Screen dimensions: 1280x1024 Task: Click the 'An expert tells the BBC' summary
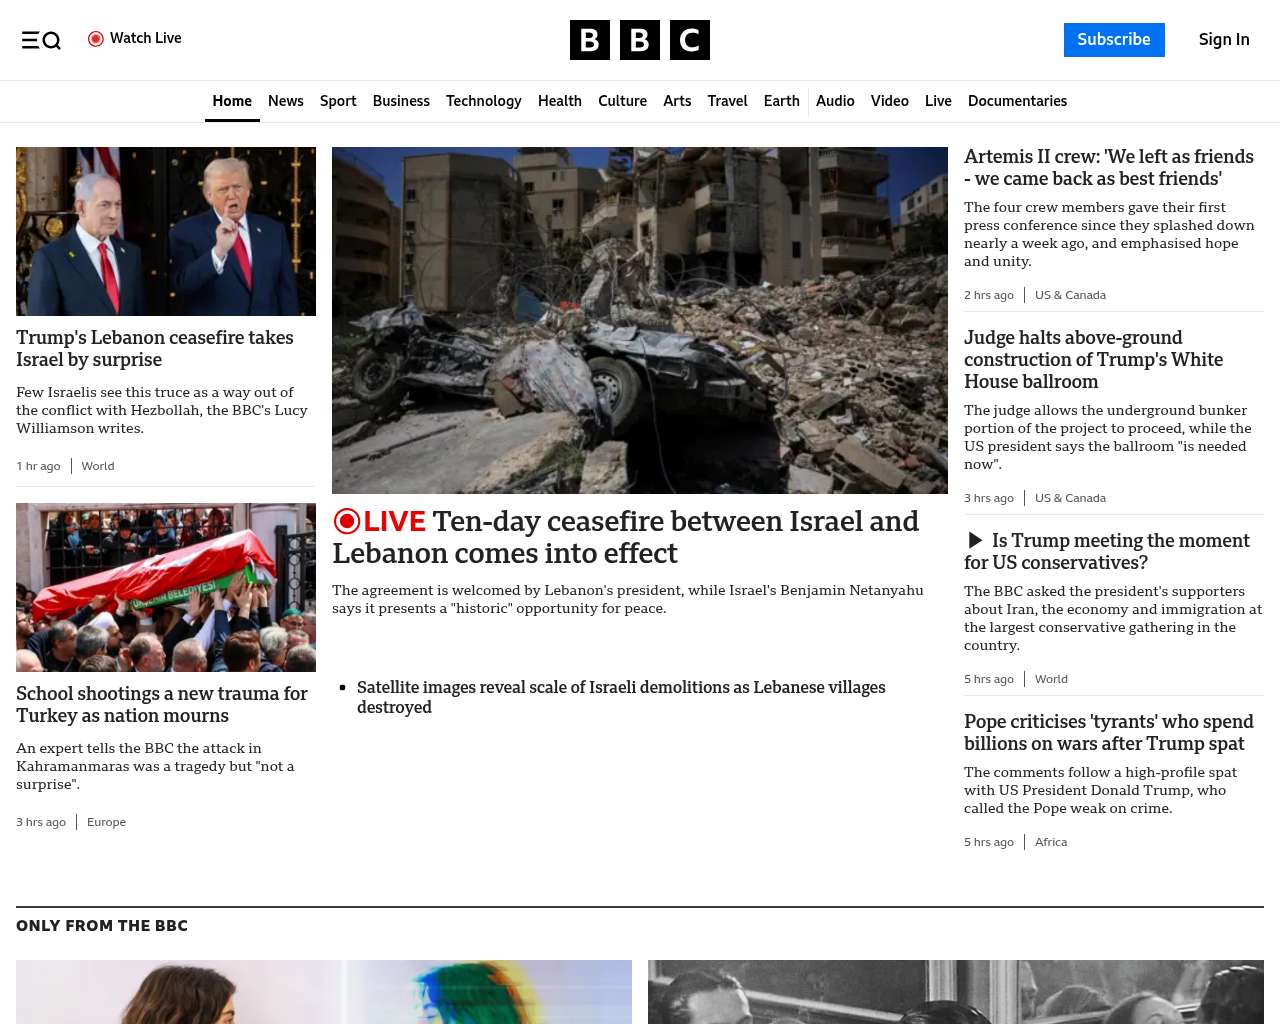pos(155,766)
